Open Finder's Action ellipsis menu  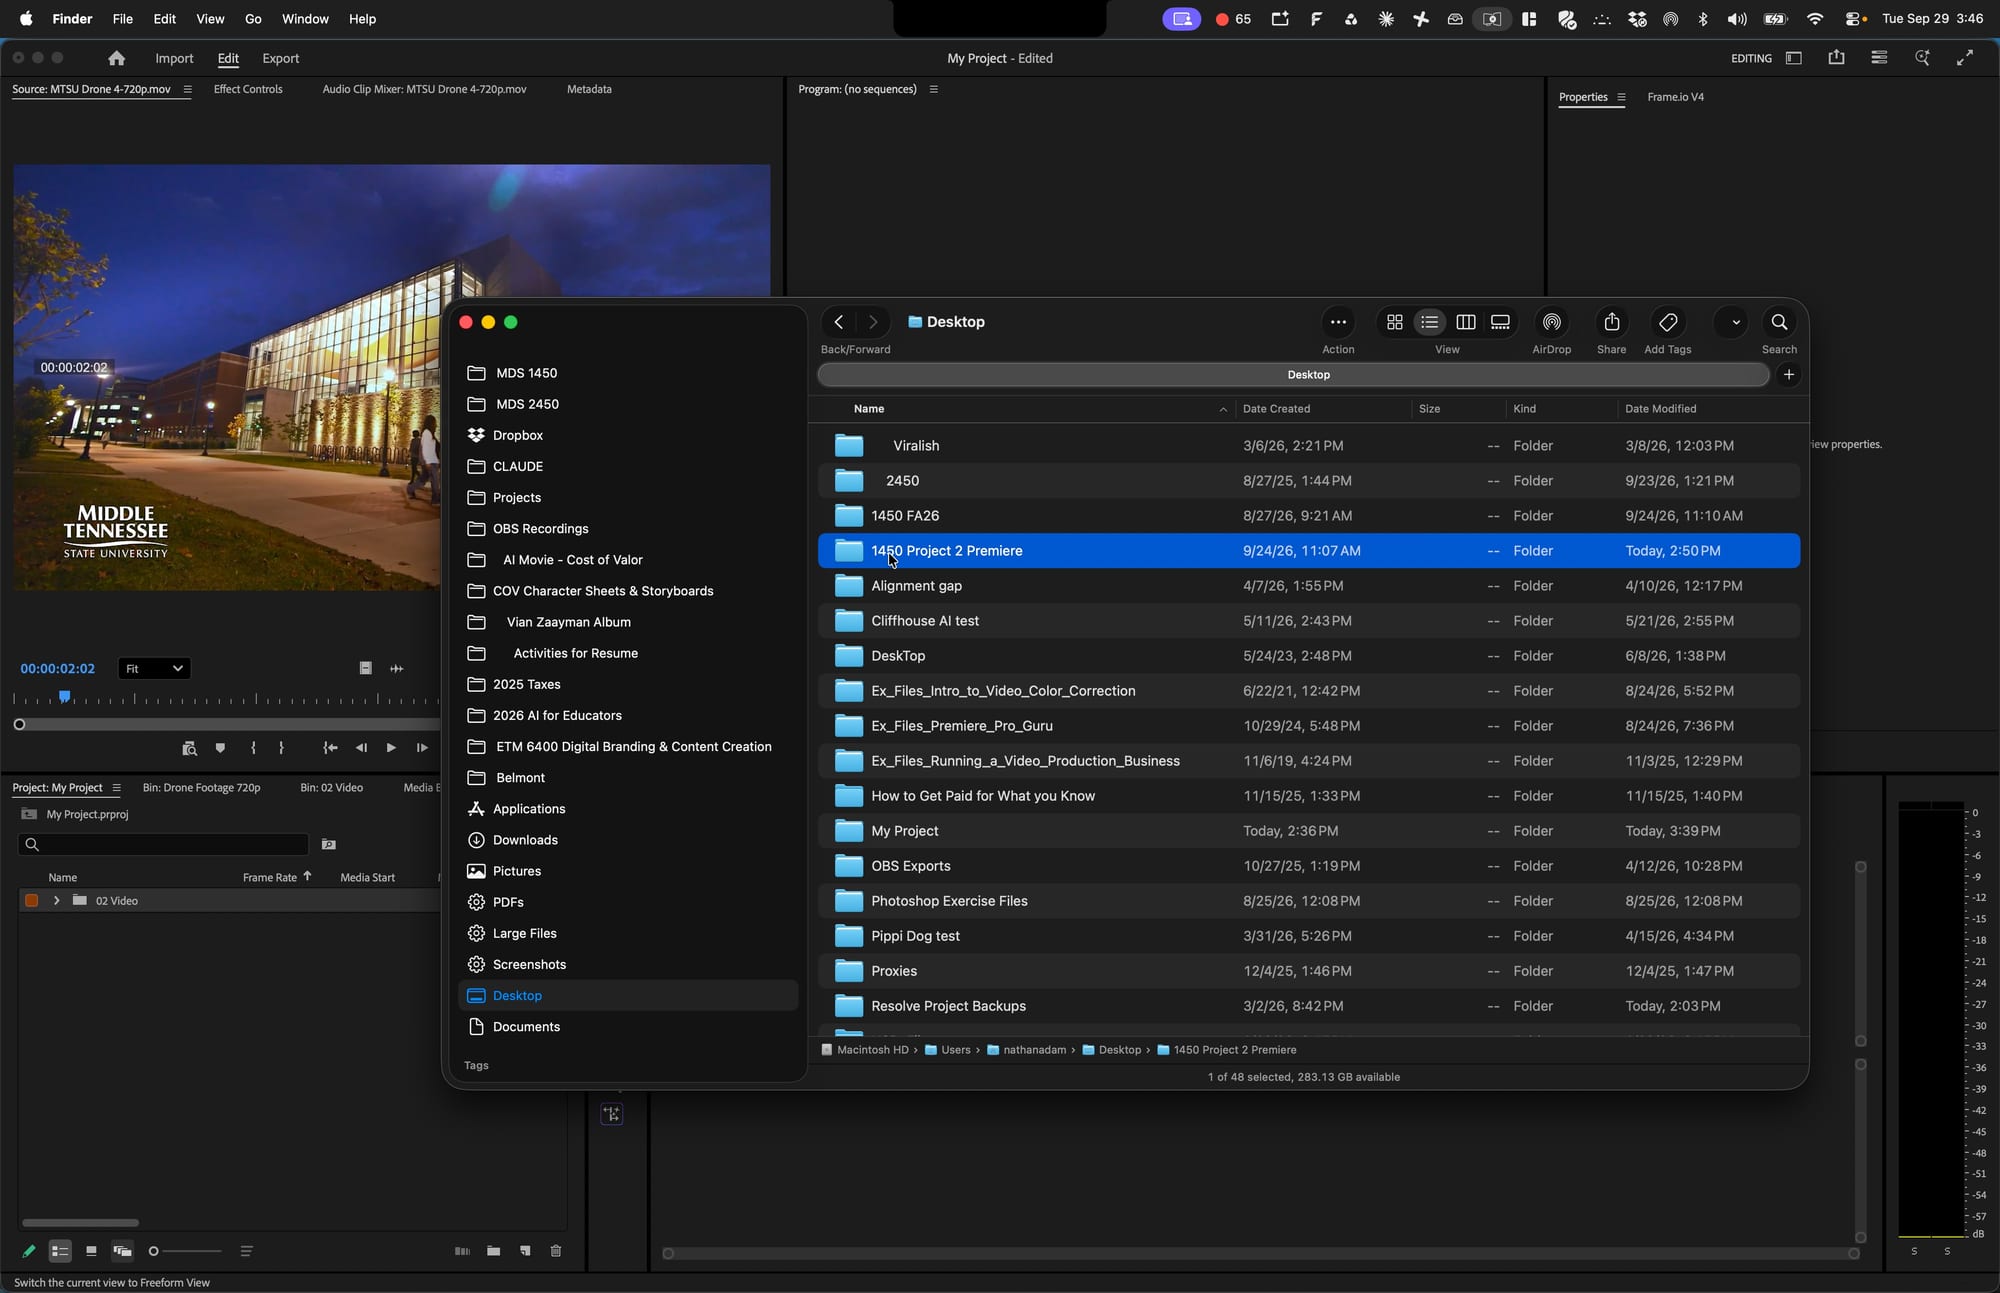point(1338,322)
